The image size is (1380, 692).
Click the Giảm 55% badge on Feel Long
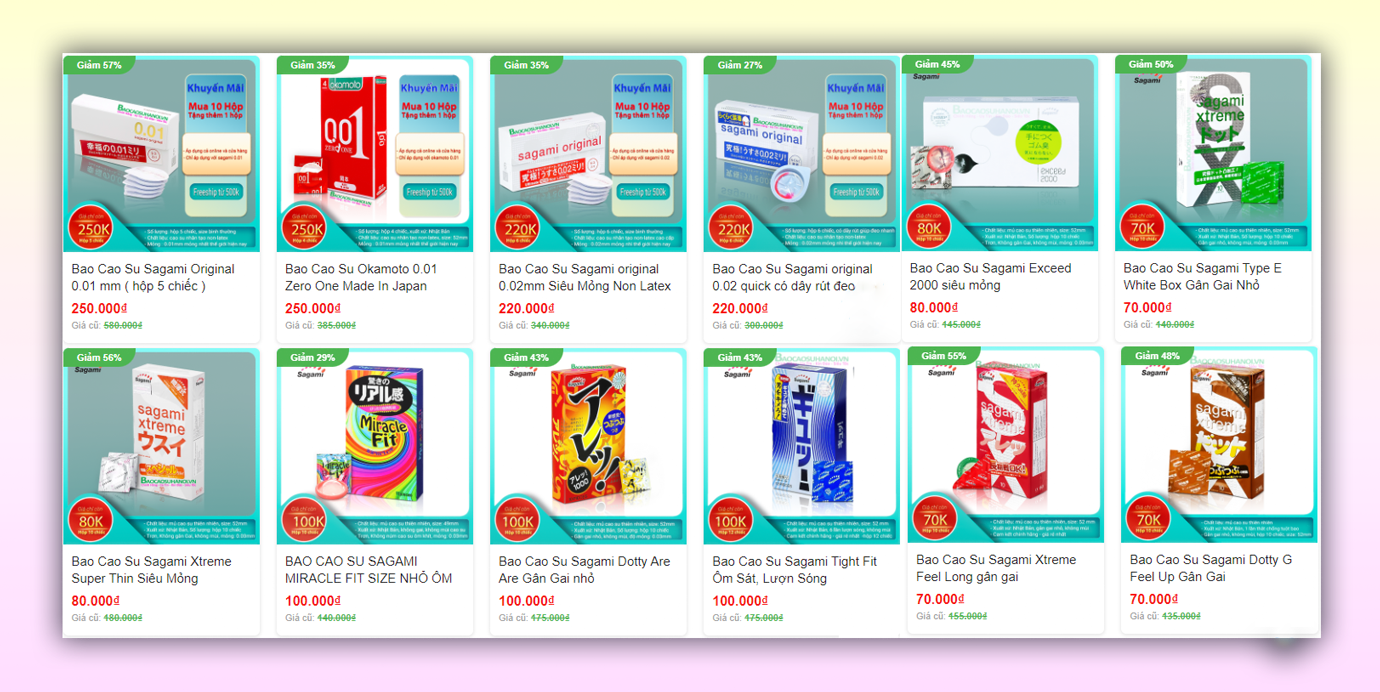point(942,356)
